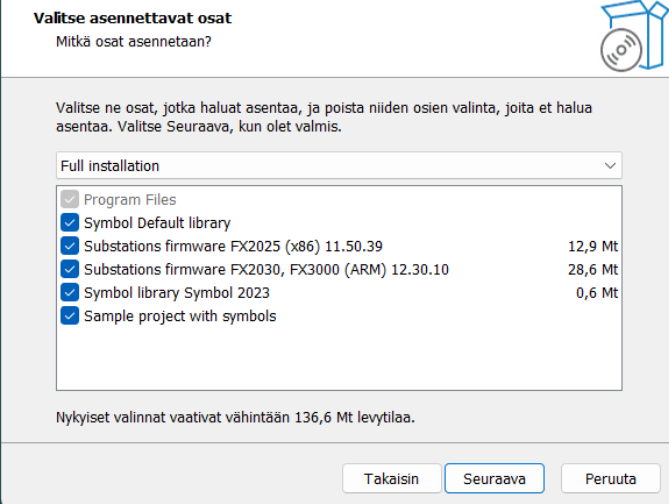This screenshot has height=504, width=669.
Task: Cancel setup with the Peruuta button
Action: tap(610, 478)
